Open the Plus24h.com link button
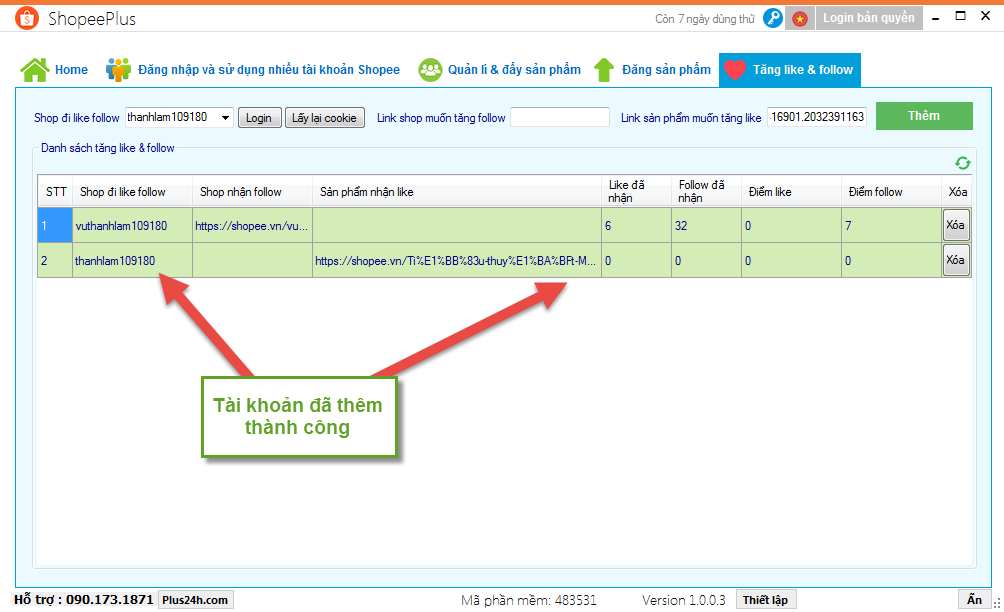This screenshot has height=612, width=1004. tap(195, 600)
